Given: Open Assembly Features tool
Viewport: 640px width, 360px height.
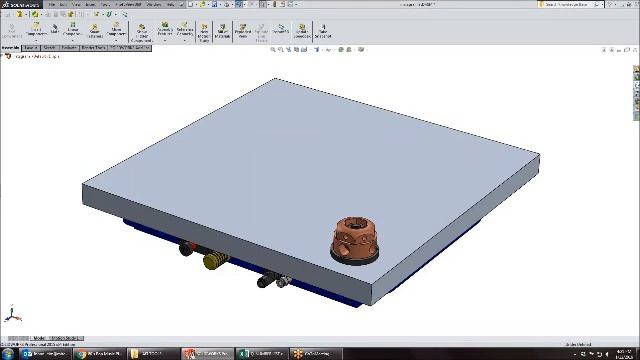Looking at the screenshot, I should point(165,29).
